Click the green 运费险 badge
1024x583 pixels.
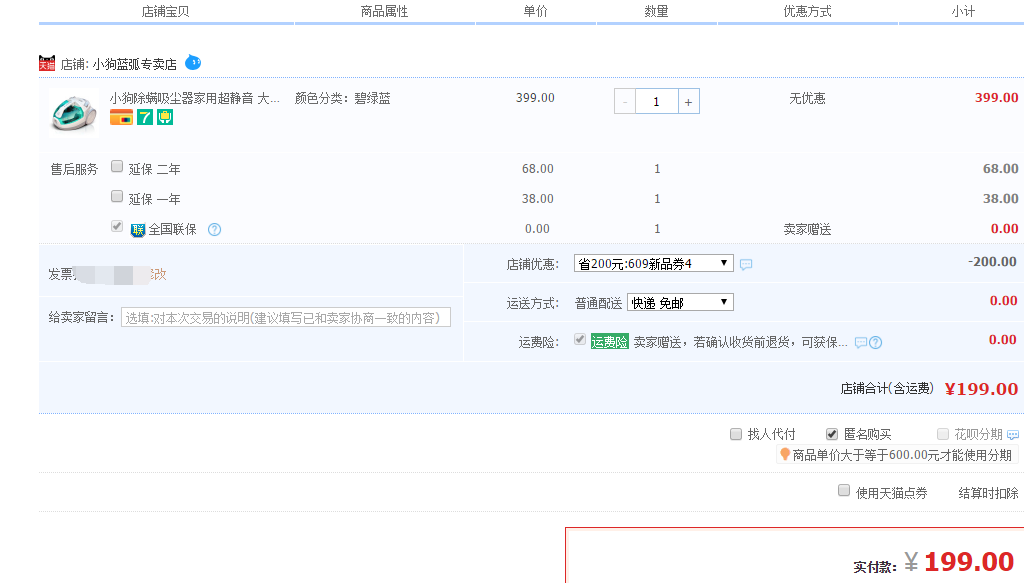(x=609, y=341)
